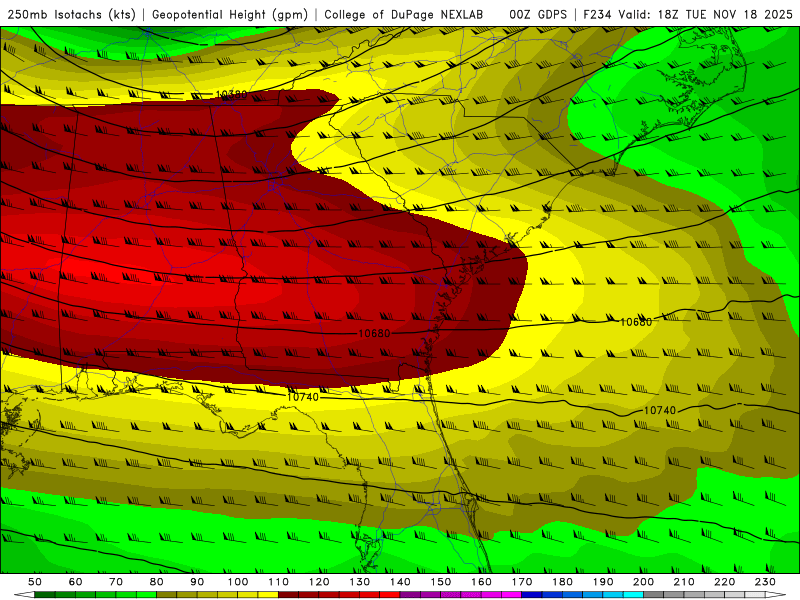The height and width of the screenshot is (600, 800).
Task: Click the 70 value on the legend scale
Action: click(x=116, y=582)
